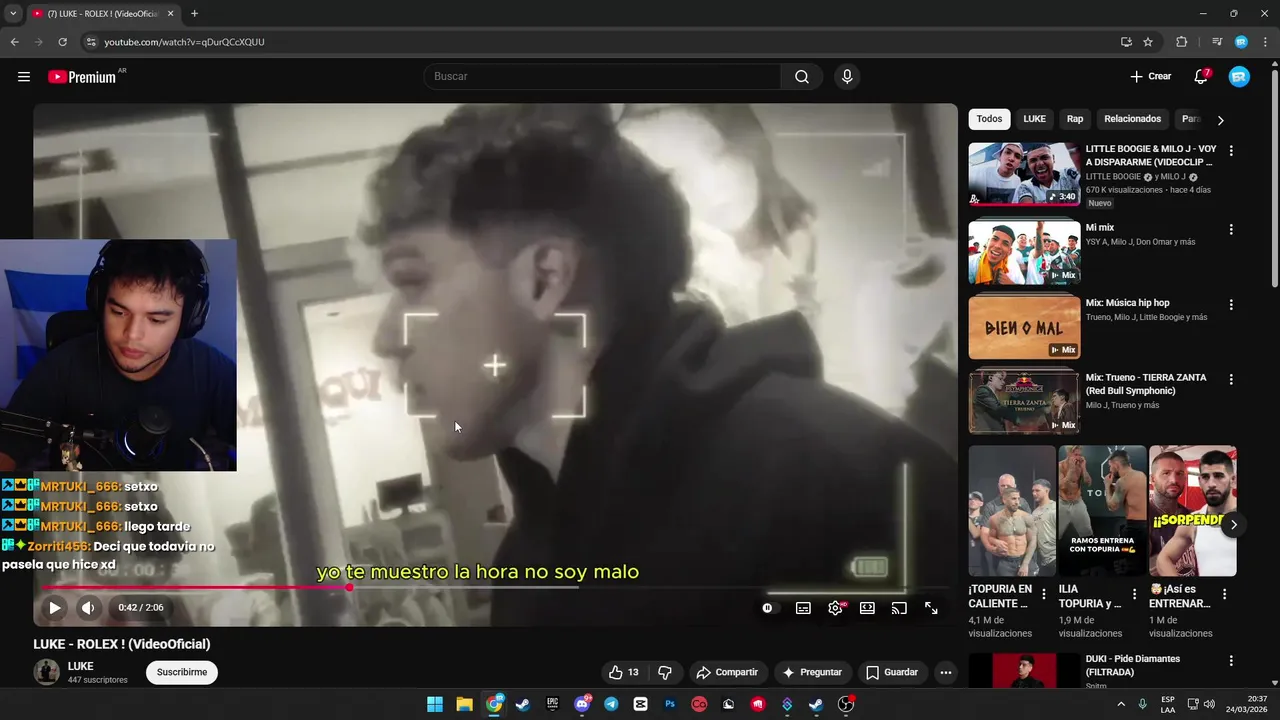Play the paused video
Image resolution: width=1280 pixels, height=720 pixels.
coord(55,608)
